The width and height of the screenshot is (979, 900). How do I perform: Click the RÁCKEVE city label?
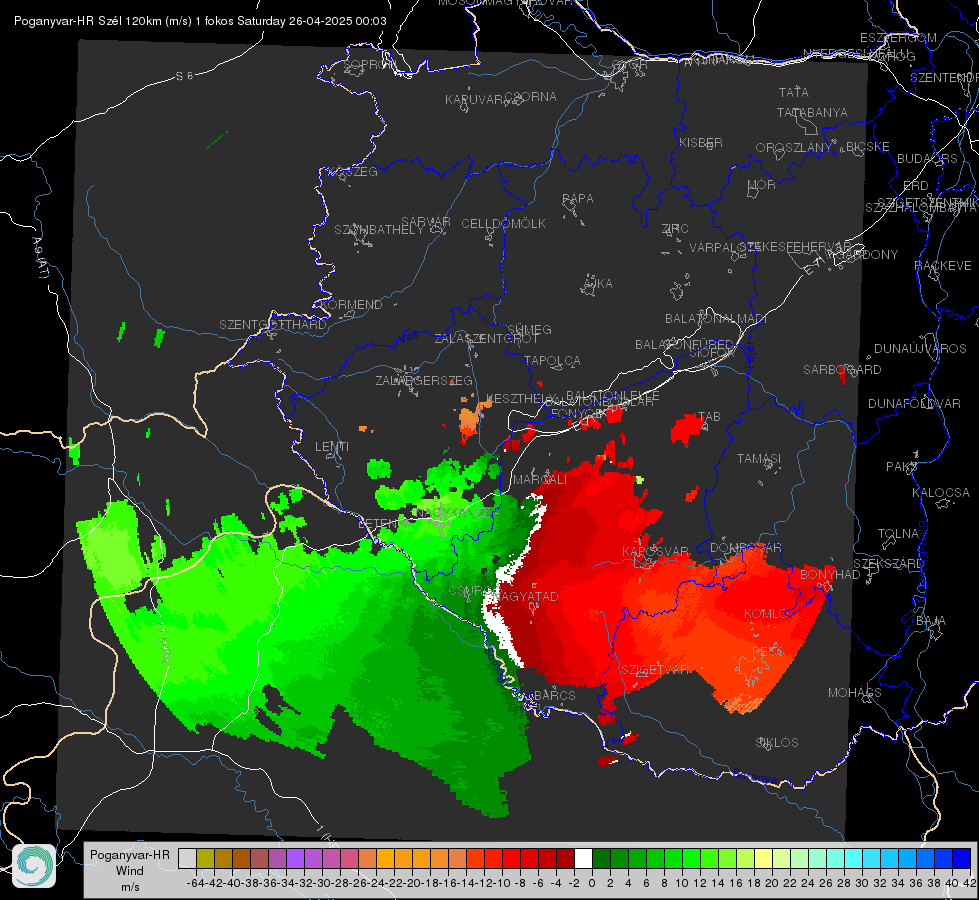[943, 265]
